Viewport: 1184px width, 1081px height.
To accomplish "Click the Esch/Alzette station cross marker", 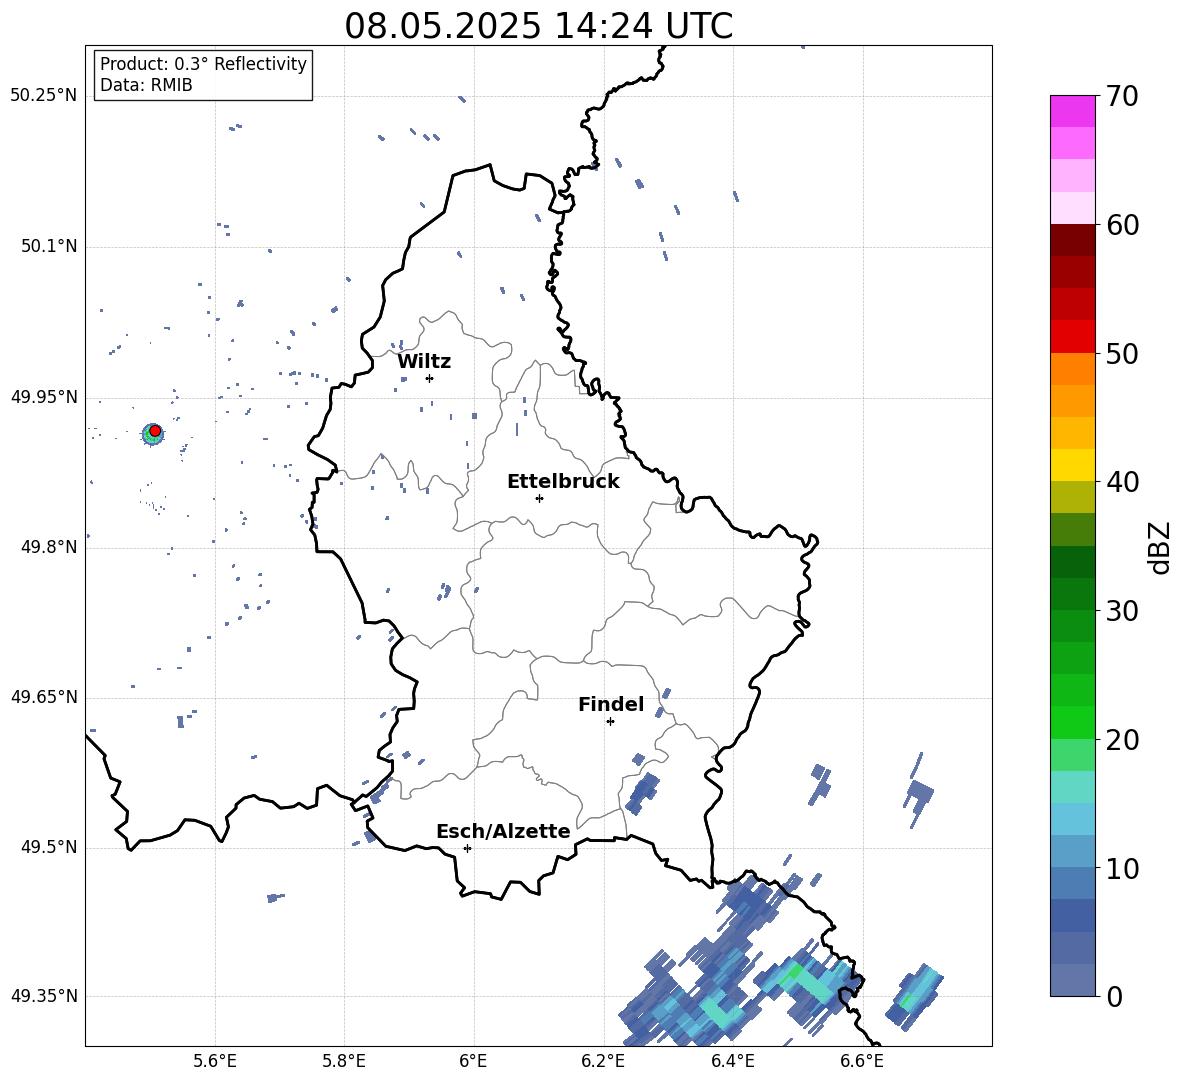I will pyautogui.click(x=467, y=848).
